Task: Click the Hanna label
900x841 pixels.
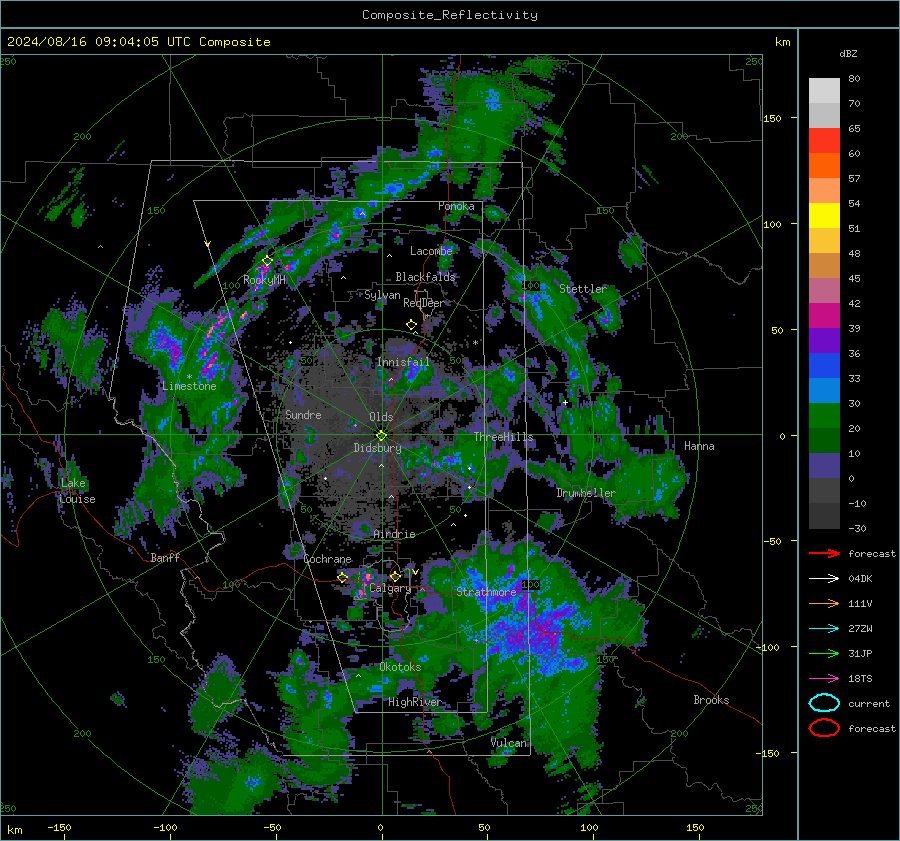Action: pos(699,446)
